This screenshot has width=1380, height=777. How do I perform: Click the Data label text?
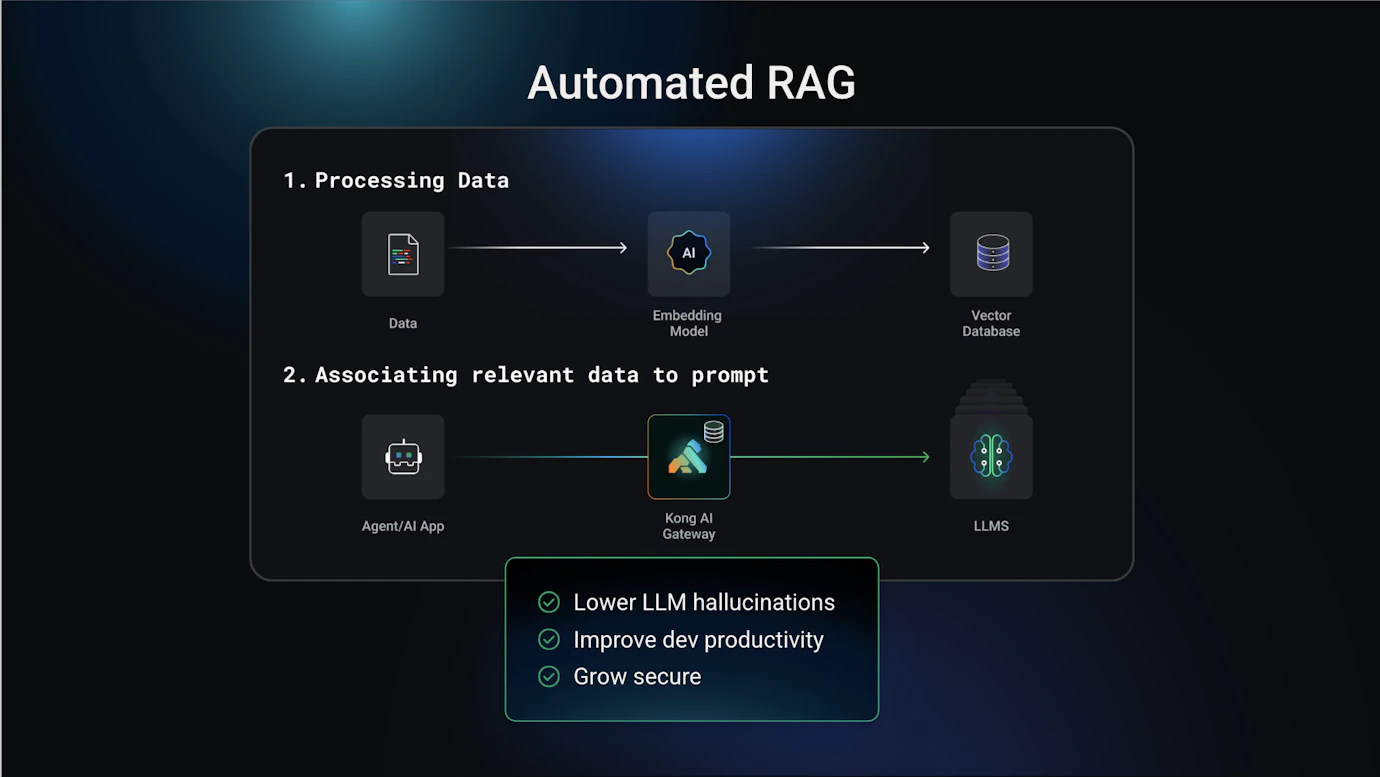pyautogui.click(x=403, y=323)
